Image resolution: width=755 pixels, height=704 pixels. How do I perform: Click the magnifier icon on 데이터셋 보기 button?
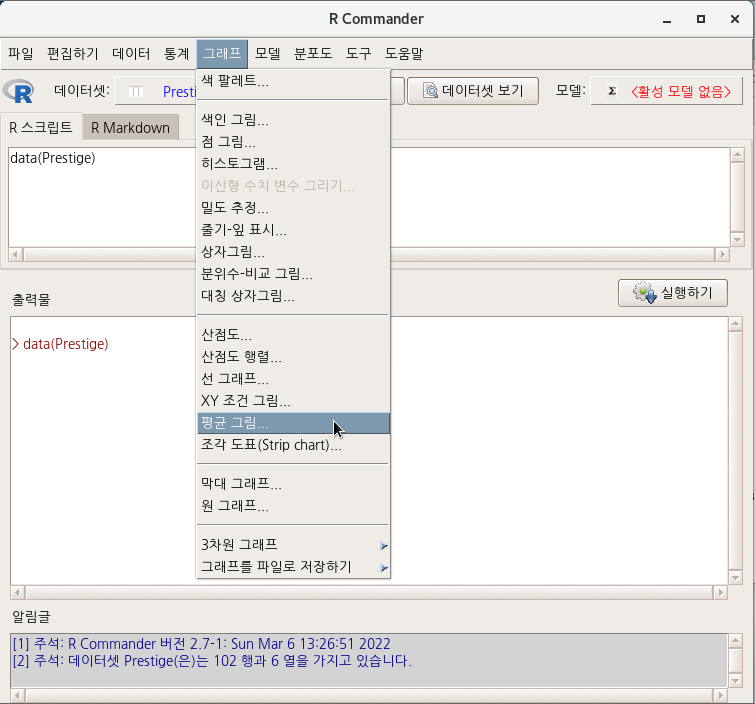coord(430,91)
